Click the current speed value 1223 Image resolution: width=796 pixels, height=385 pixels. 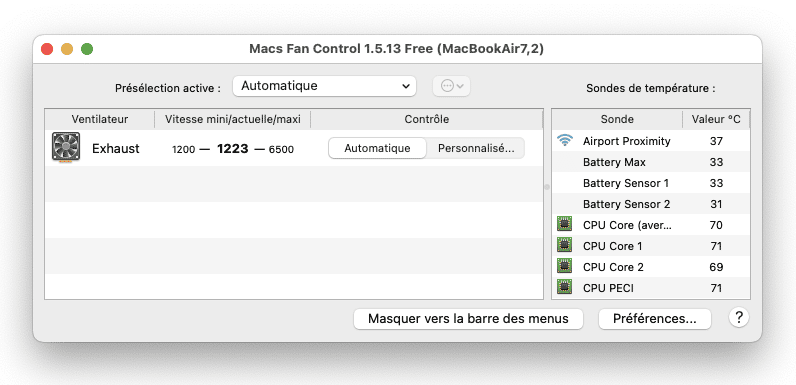click(x=233, y=148)
